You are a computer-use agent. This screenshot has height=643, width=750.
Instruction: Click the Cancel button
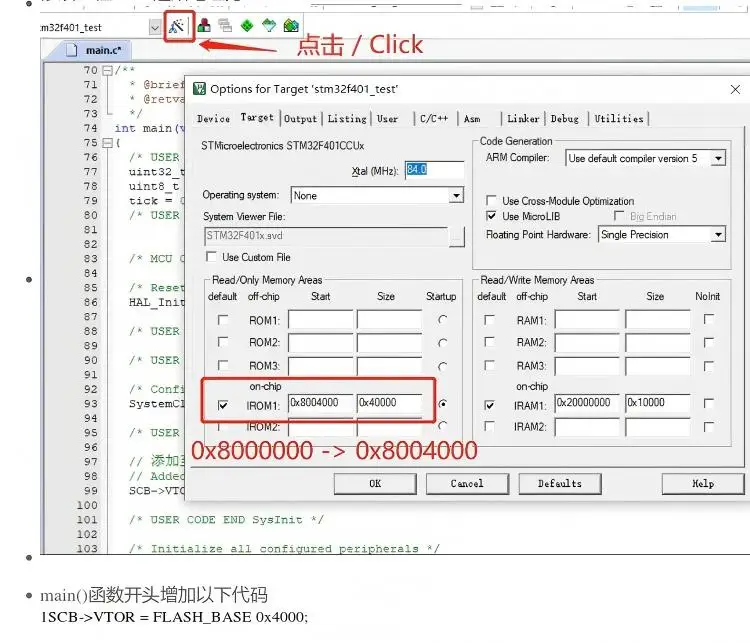(x=467, y=484)
